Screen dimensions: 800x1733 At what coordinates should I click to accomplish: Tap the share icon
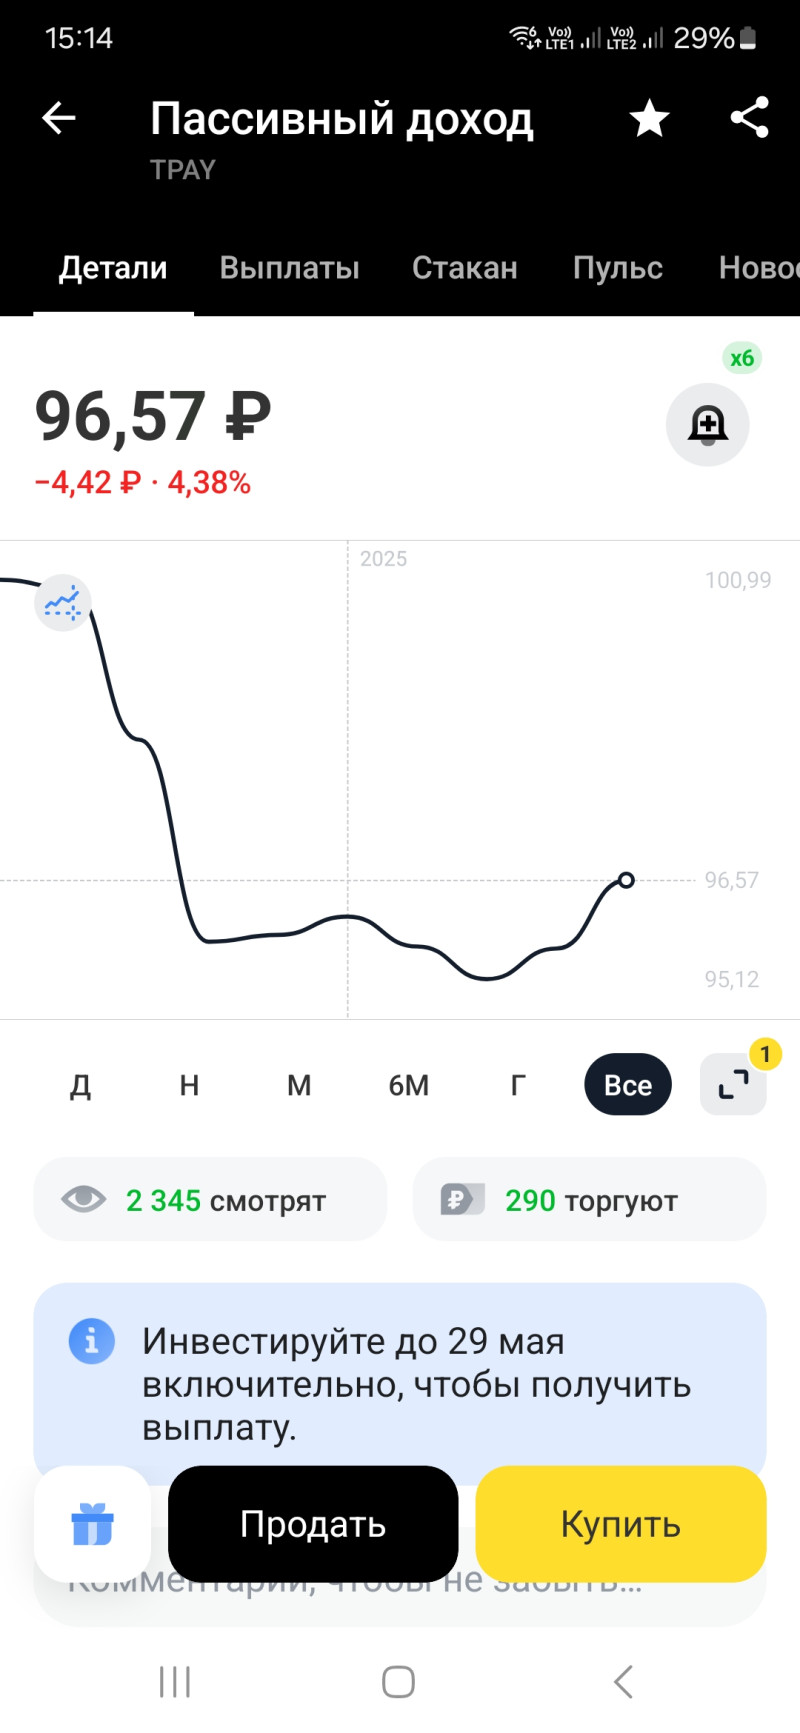[x=749, y=118]
